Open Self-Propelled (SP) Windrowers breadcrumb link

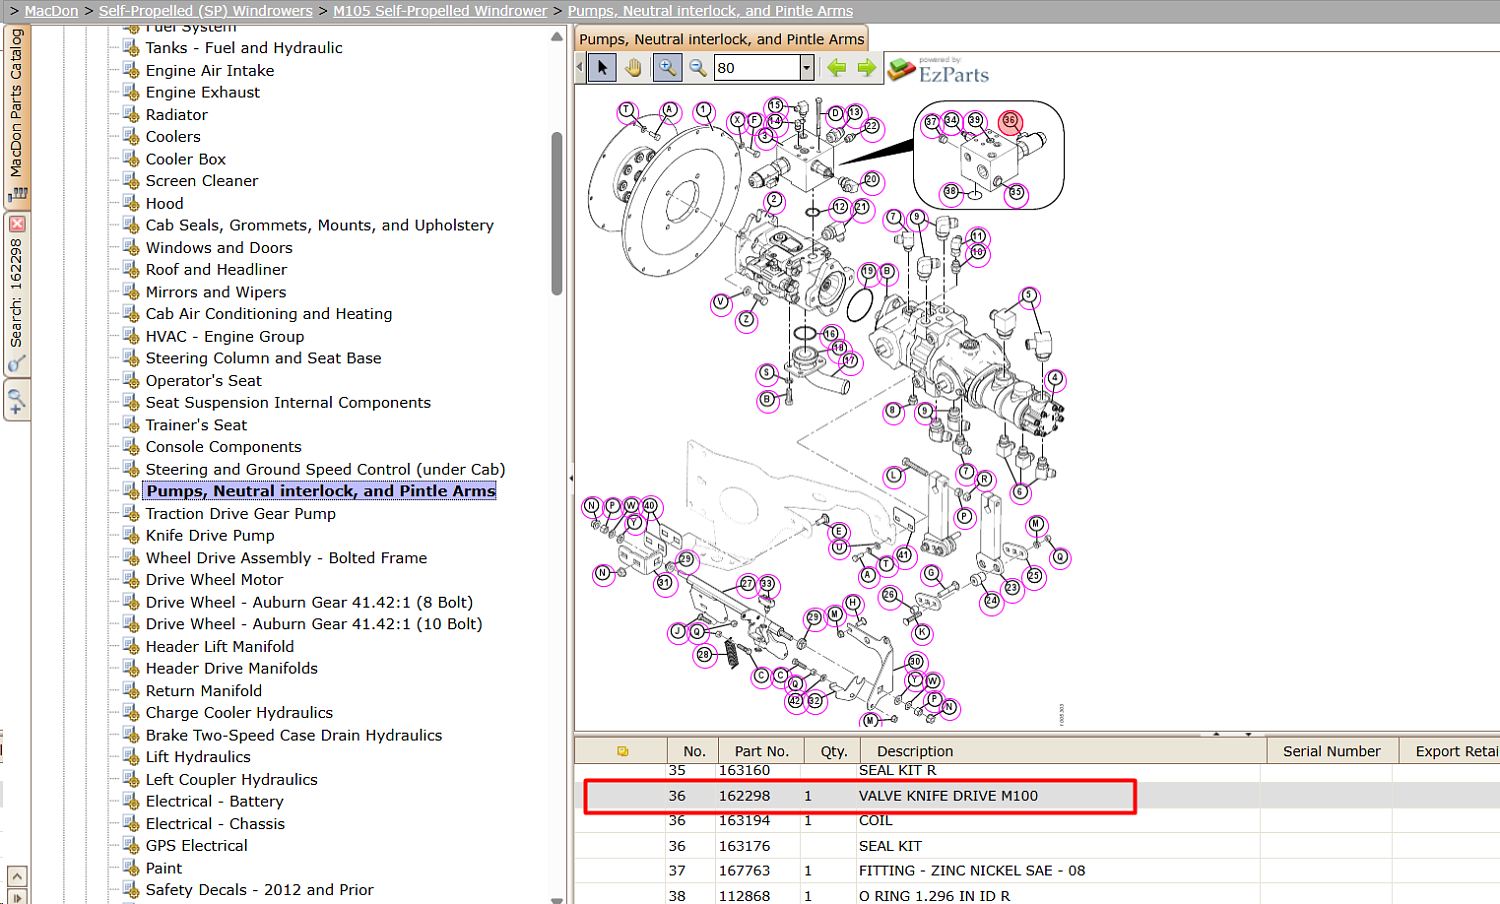pos(206,11)
